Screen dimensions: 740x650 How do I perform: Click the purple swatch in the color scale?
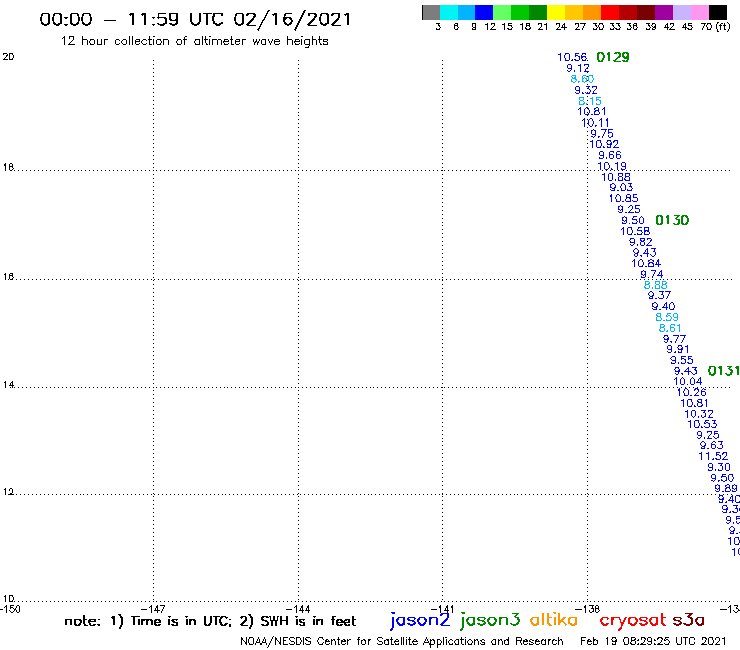[664, 12]
